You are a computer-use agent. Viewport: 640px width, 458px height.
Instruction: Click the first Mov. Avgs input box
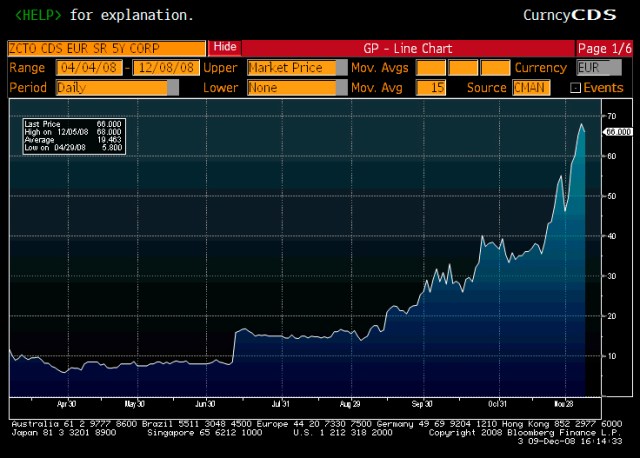431,68
